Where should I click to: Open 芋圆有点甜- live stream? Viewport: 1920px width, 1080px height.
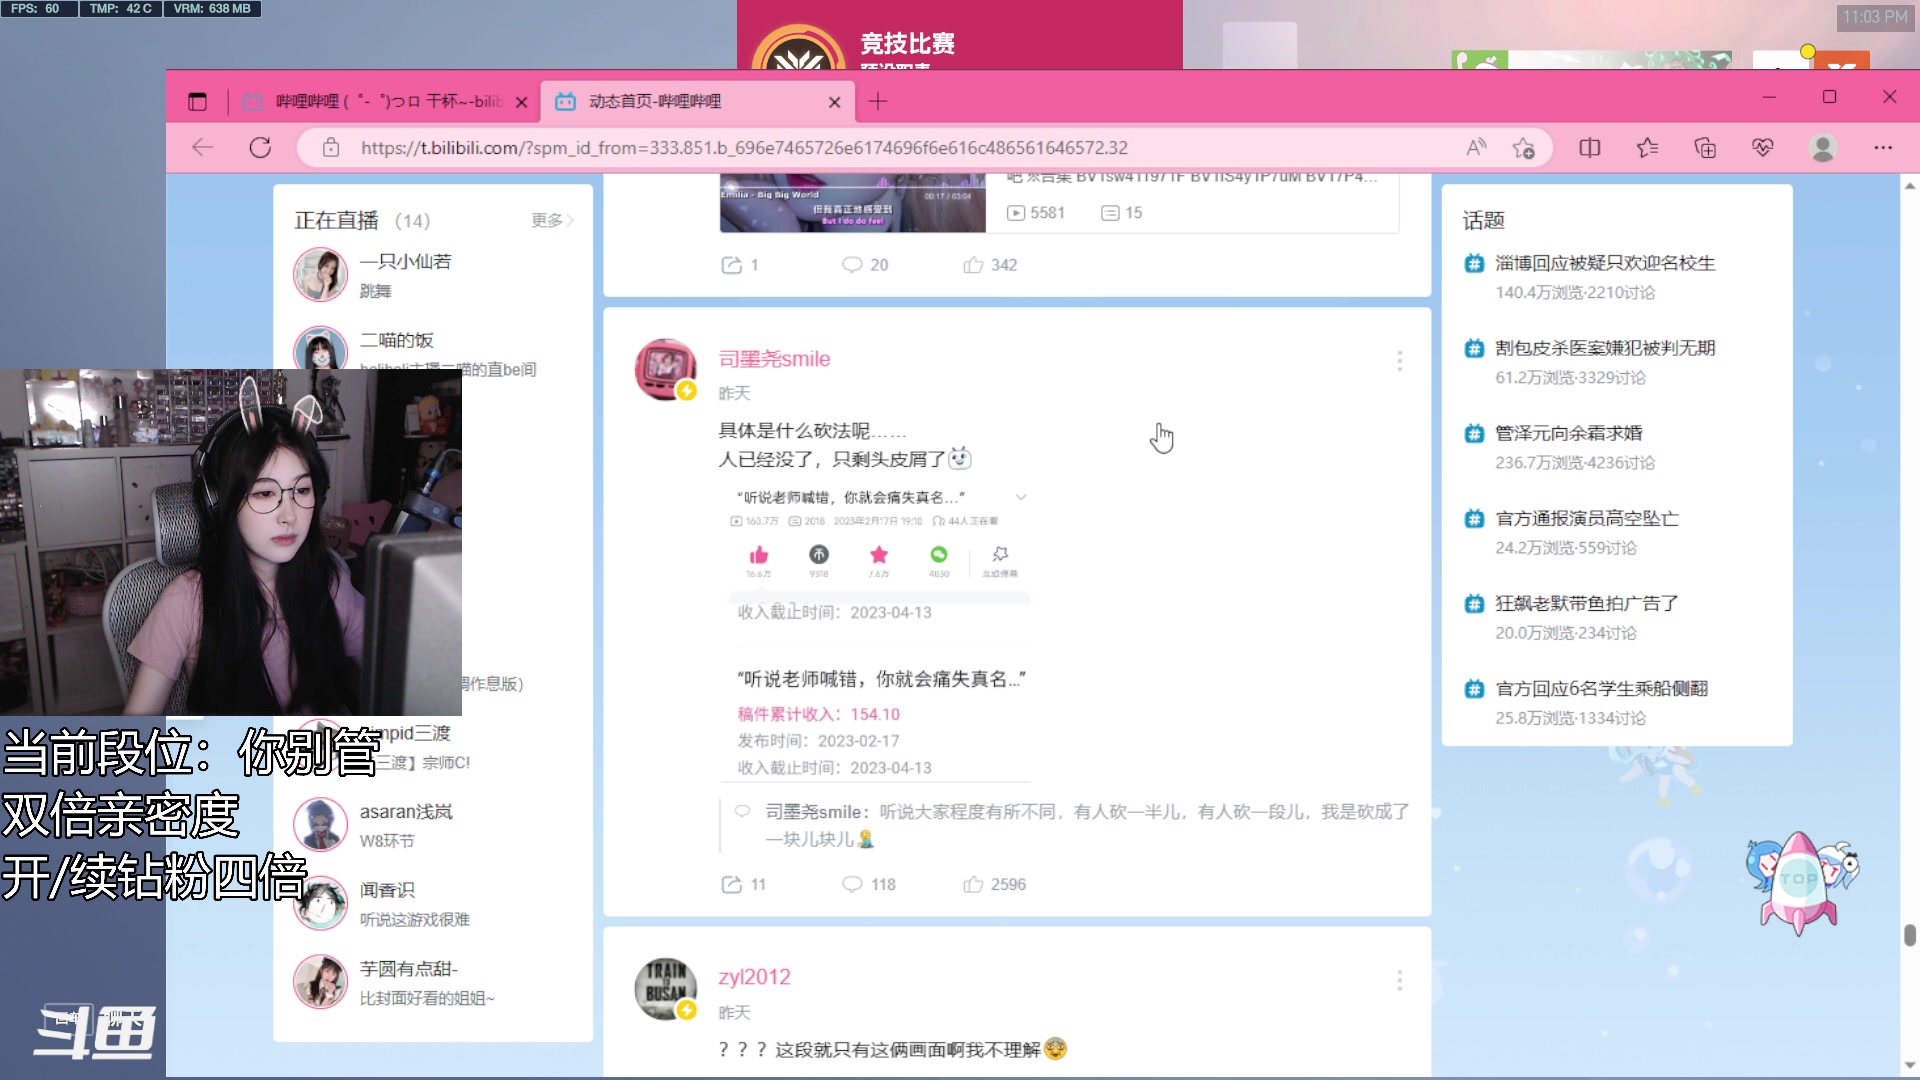click(x=409, y=969)
